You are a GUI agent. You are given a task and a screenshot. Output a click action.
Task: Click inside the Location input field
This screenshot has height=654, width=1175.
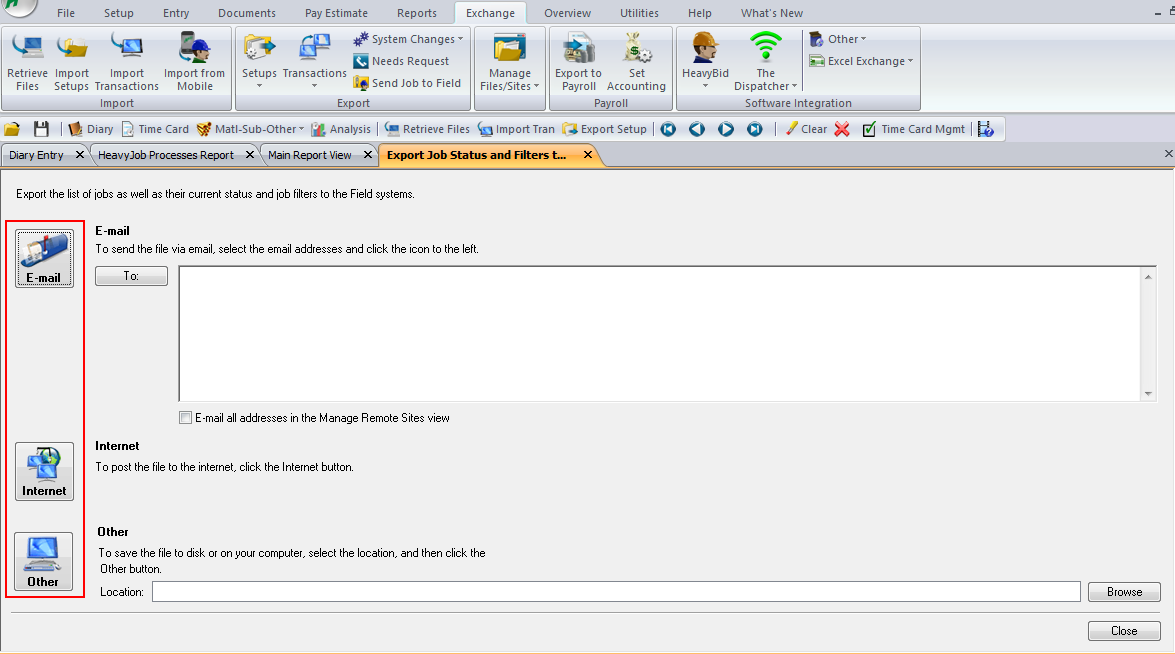(x=600, y=591)
